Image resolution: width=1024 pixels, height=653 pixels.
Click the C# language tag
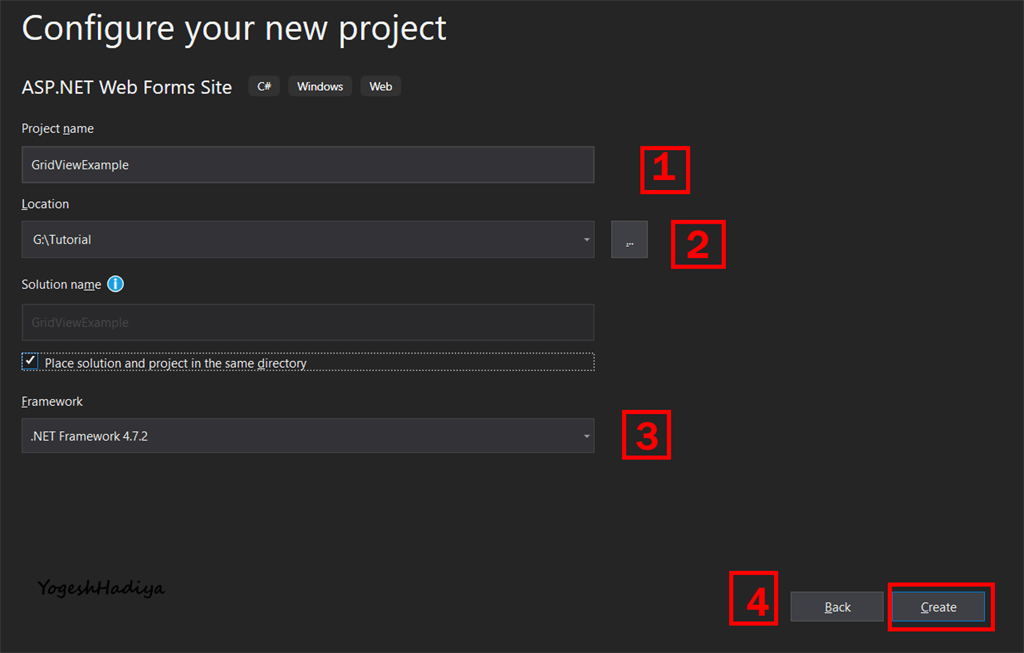[x=264, y=86]
